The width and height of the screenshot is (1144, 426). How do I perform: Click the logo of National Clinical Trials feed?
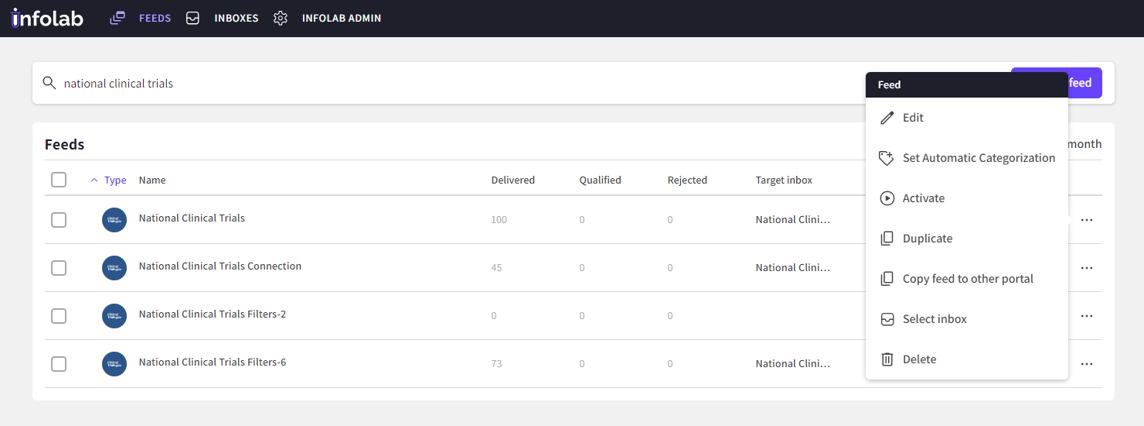(x=115, y=220)
